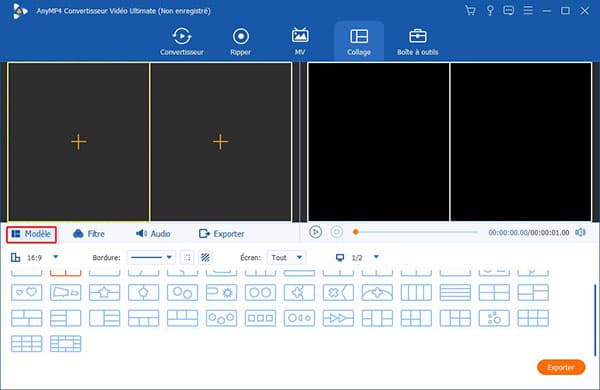Expand the Écran Tout dropdown
The height and width of the screenshot is (390, 600).
click(287, 257)
